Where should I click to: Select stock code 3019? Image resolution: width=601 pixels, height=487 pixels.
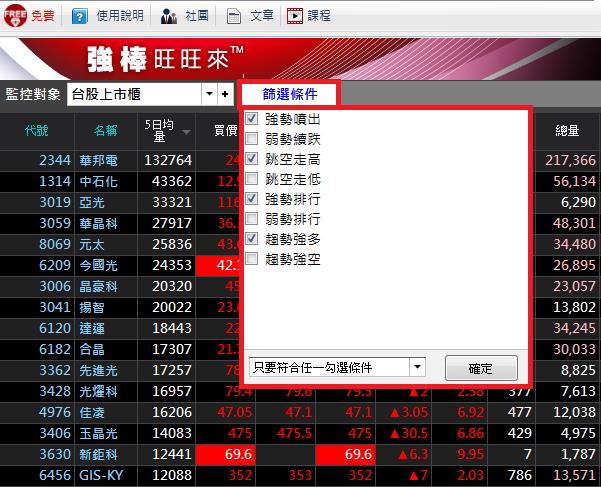pos(55,202)
